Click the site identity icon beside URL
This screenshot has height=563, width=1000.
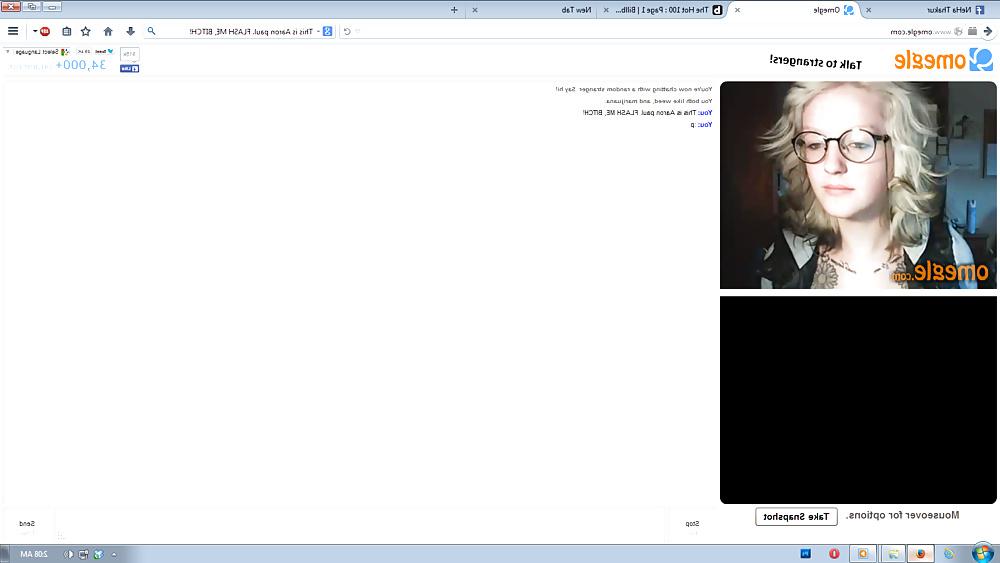pos(958,31)
